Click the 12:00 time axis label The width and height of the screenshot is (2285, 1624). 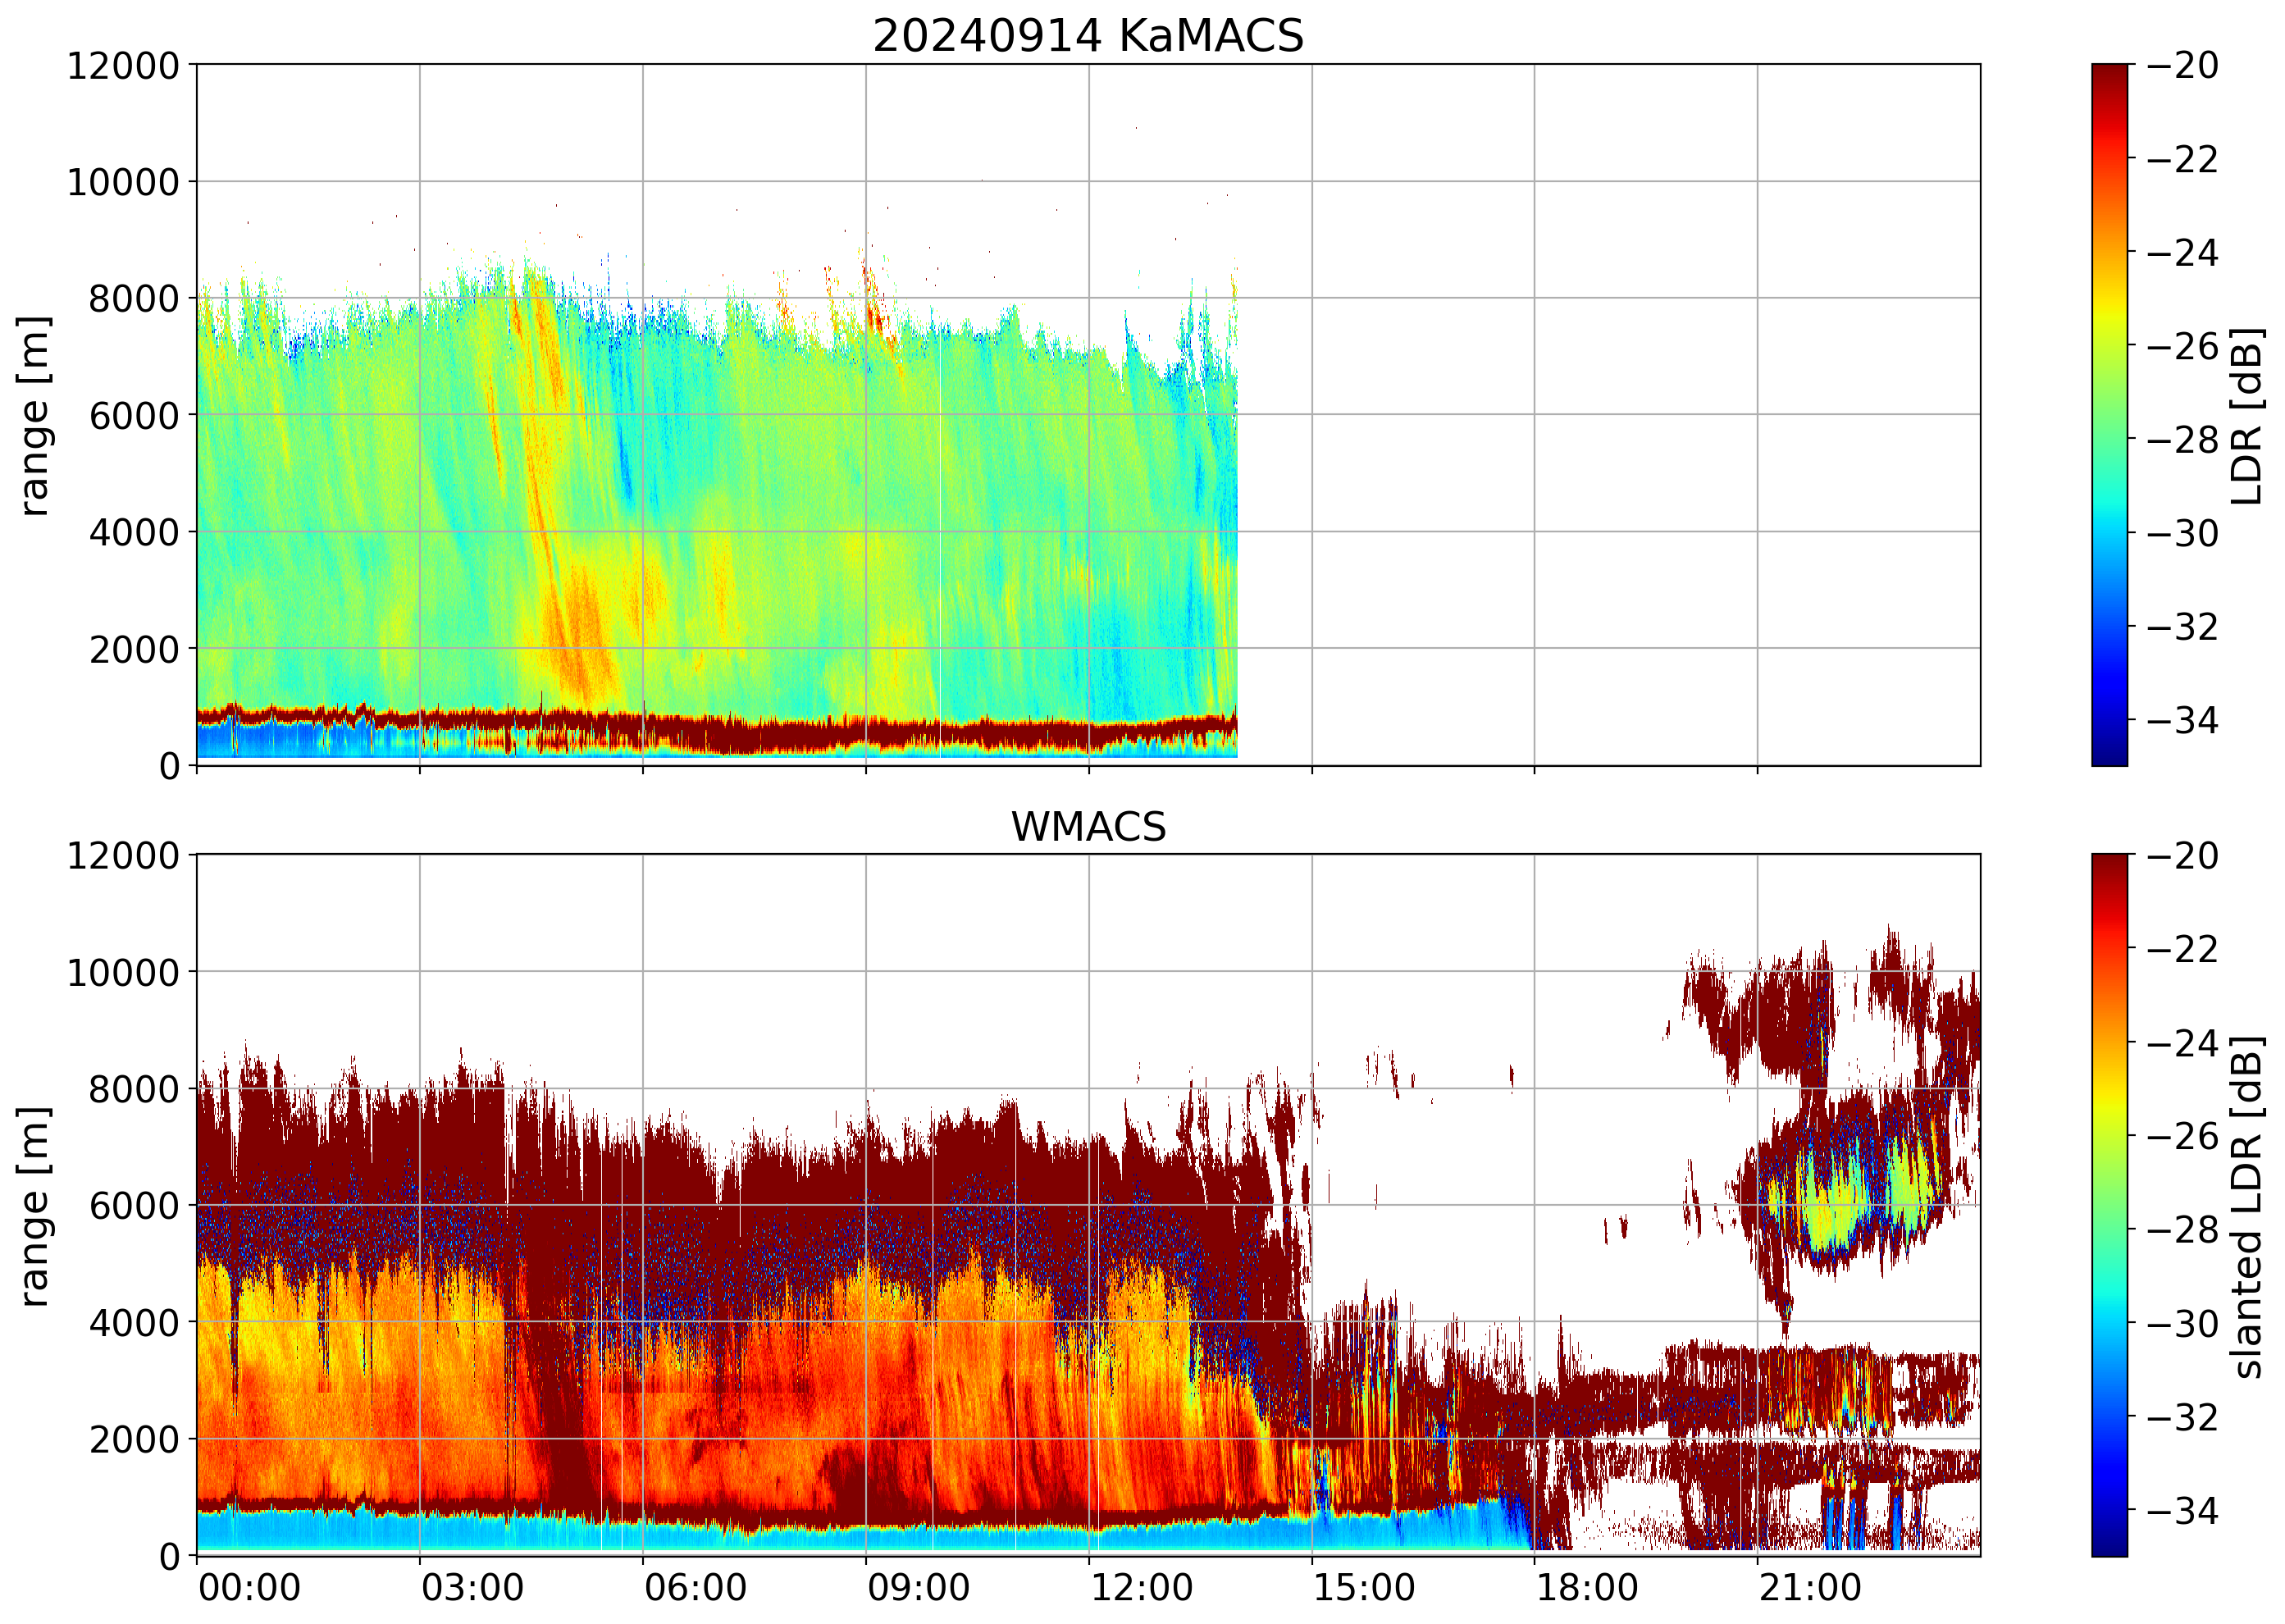pos(1141,1588)
